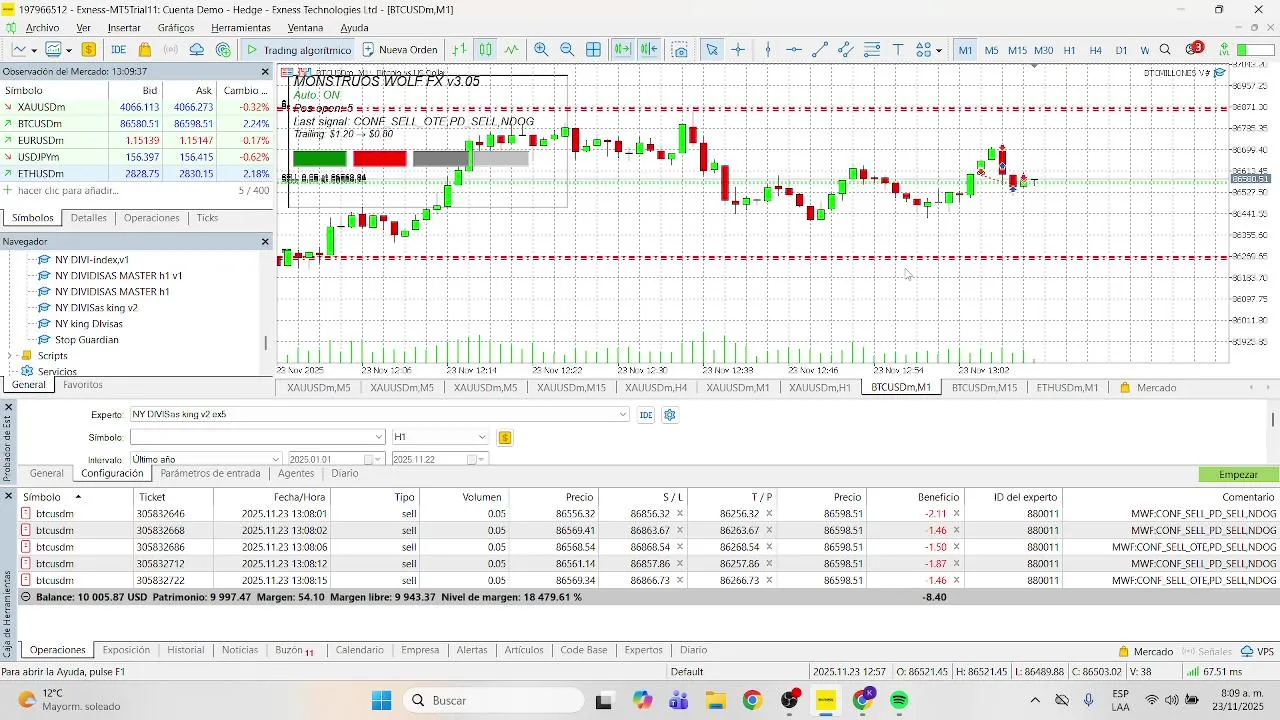Open start date 2025.01.01 calendar picker
Screen dimensions: 1280x720
[x=371, y=459]
